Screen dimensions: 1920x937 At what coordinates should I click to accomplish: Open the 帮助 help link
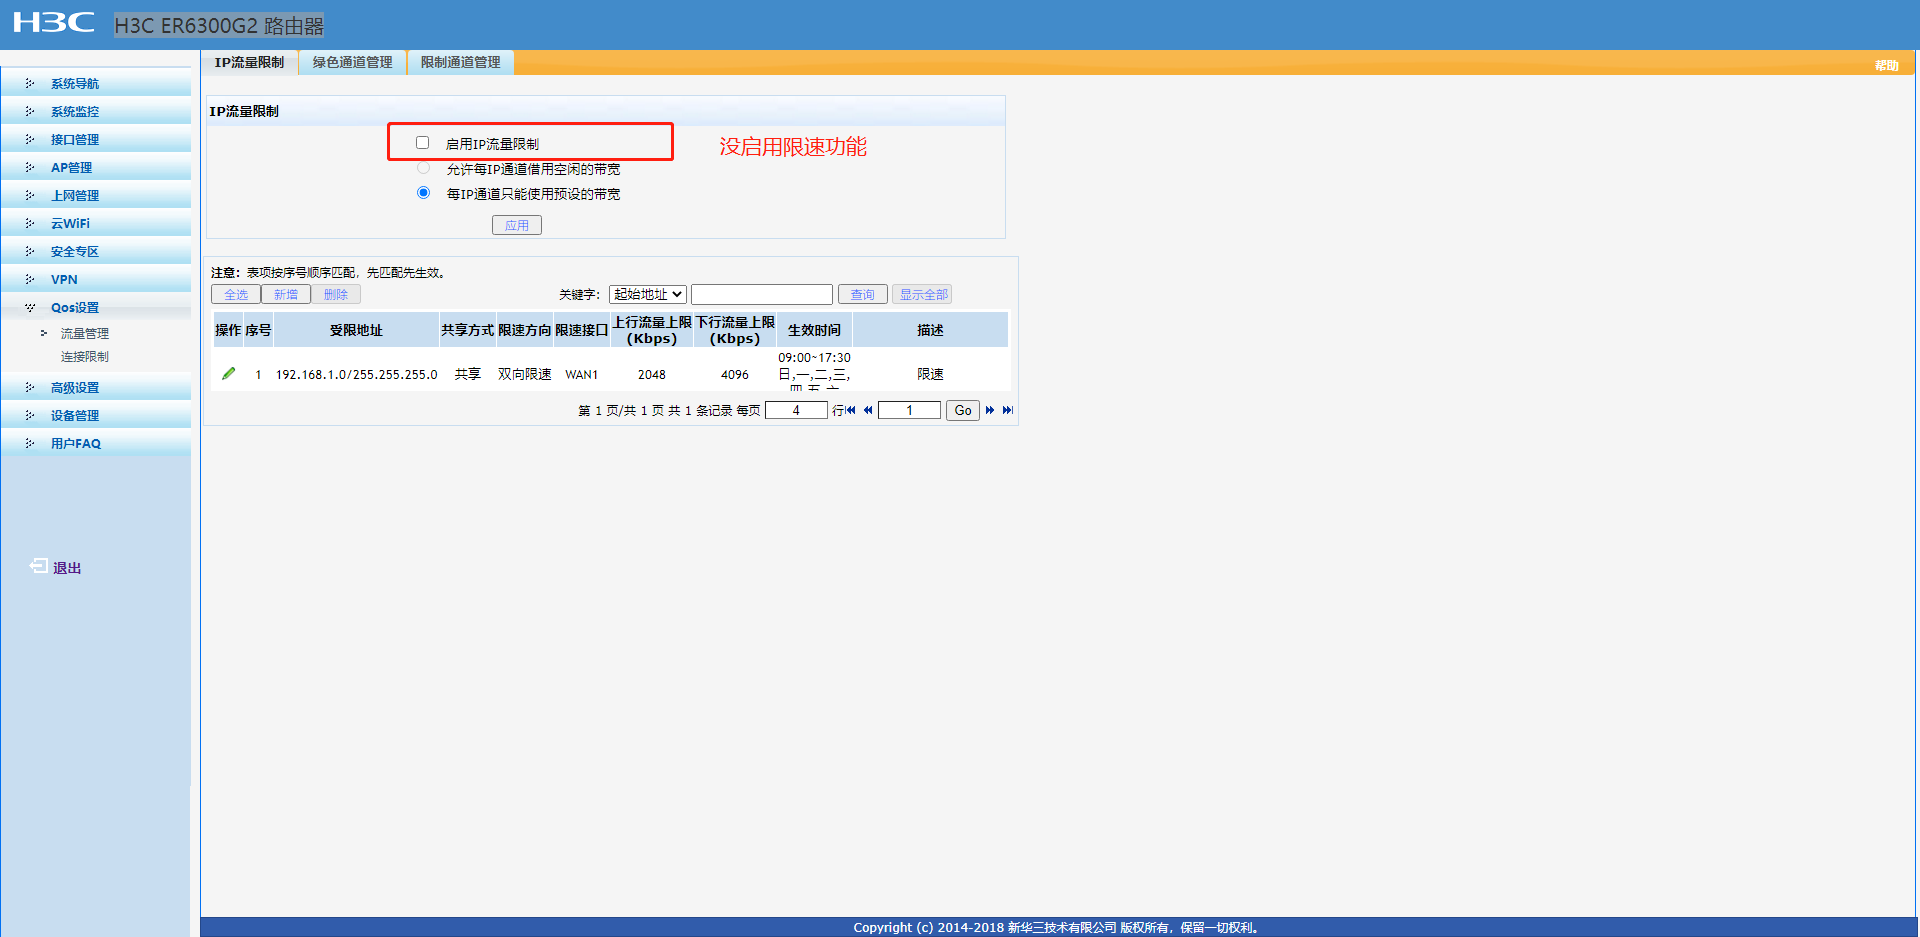1887,65
